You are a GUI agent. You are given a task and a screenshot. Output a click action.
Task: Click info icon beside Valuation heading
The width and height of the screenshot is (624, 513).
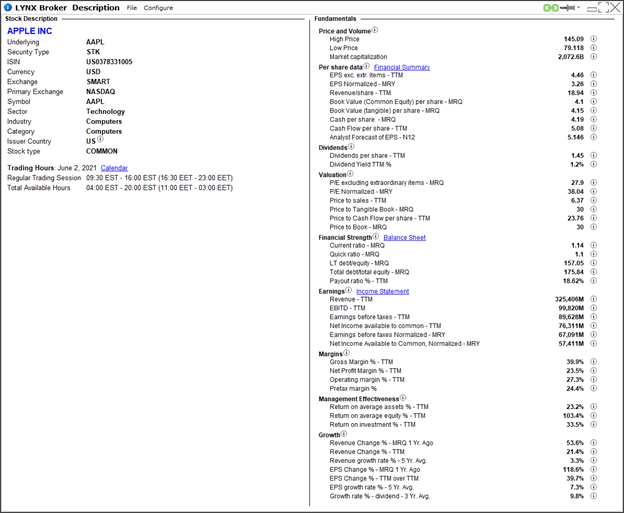coord(350,174)
